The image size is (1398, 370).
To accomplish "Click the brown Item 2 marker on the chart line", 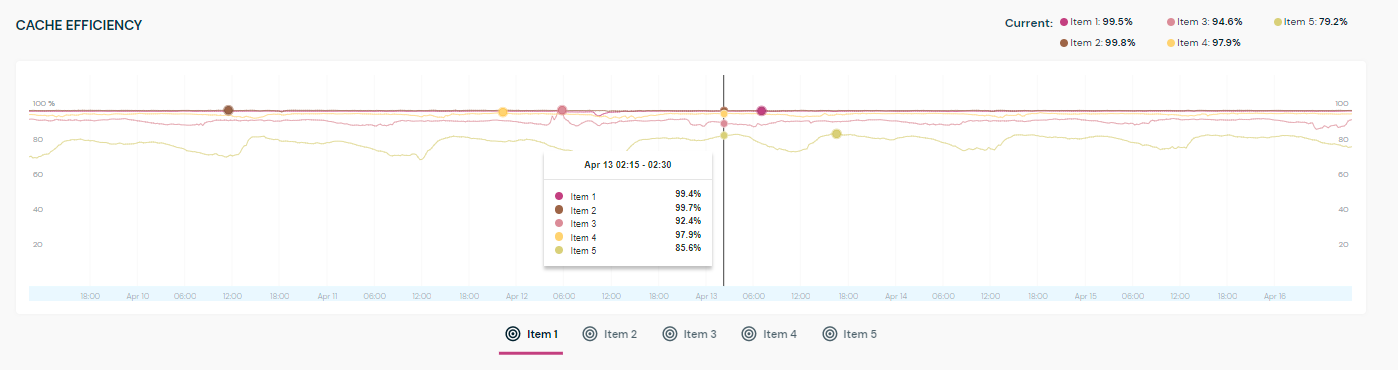I will click(x=228, y=110).
